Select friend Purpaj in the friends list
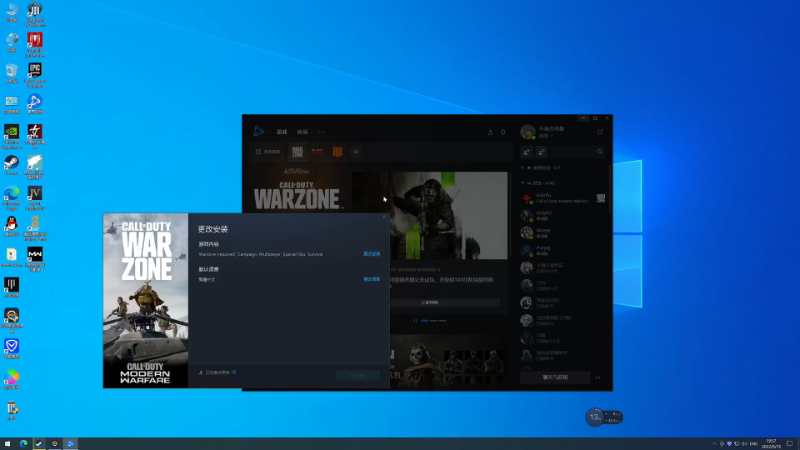The image size is (800, 450). (561, 251)
